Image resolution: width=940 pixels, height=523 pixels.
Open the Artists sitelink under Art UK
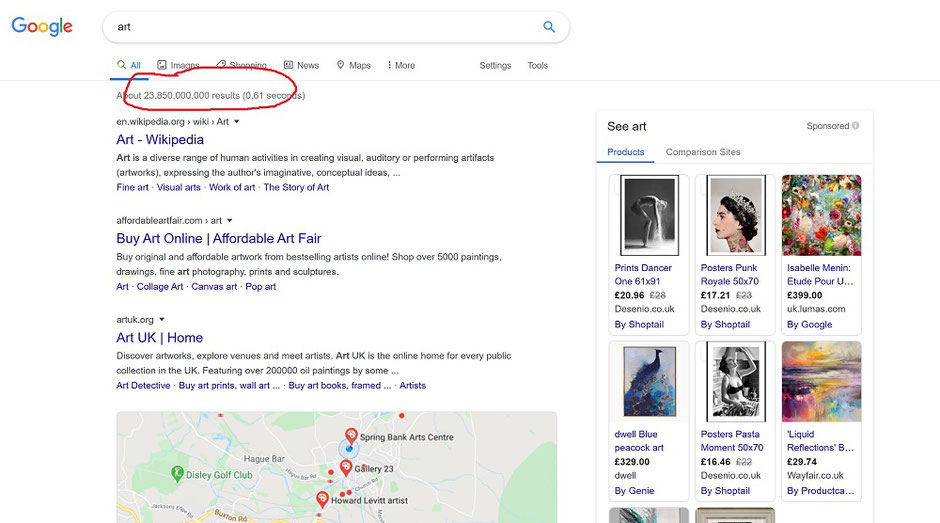point(412,386)
